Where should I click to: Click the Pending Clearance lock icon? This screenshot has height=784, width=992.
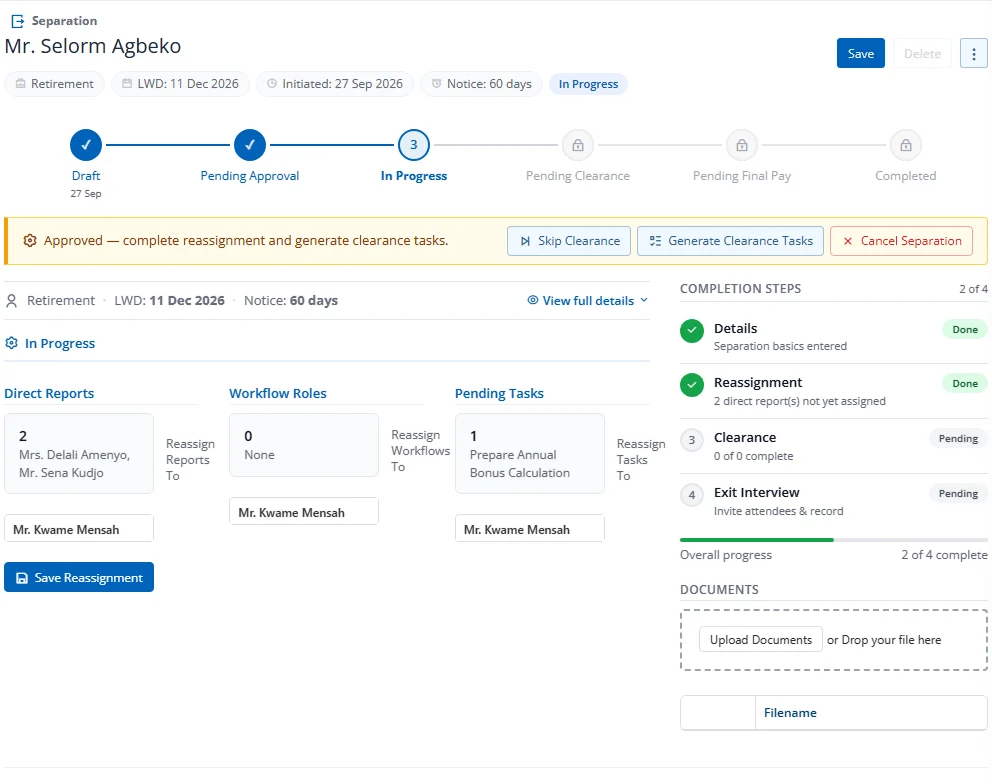(578, 145)
